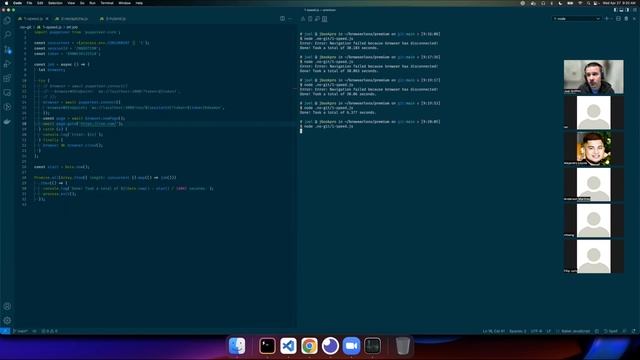Open the Accounts icon in activity bar

coord(7,307)
